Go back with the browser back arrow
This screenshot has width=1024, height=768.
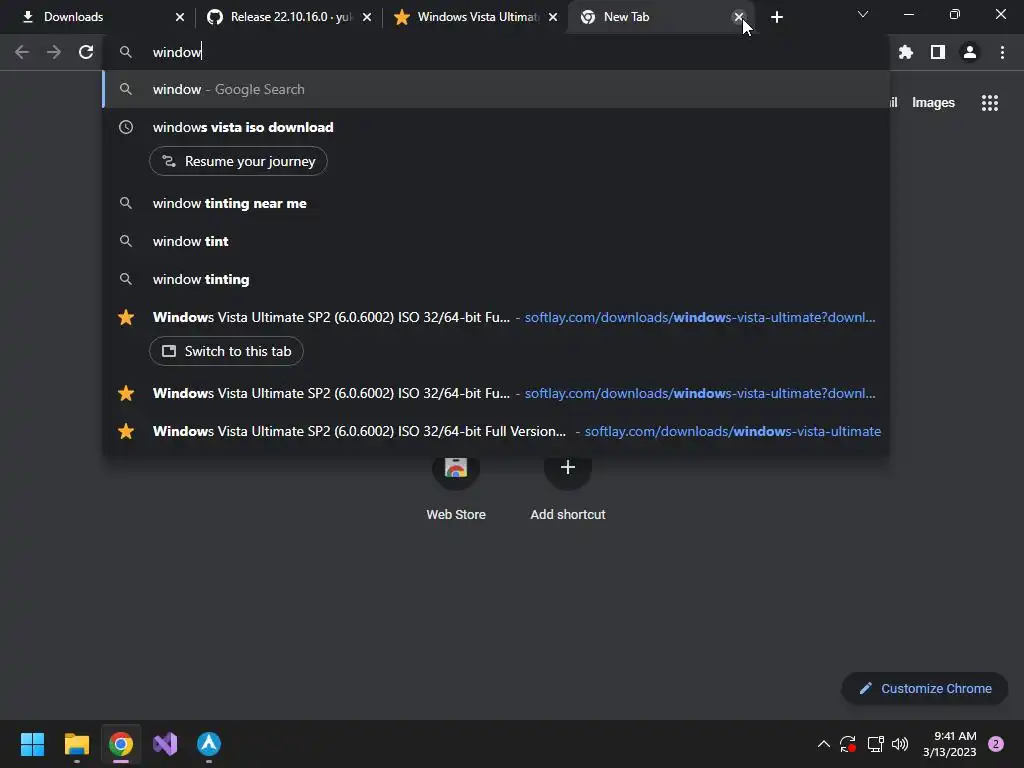pyautogui.click(x=22, y=52)
